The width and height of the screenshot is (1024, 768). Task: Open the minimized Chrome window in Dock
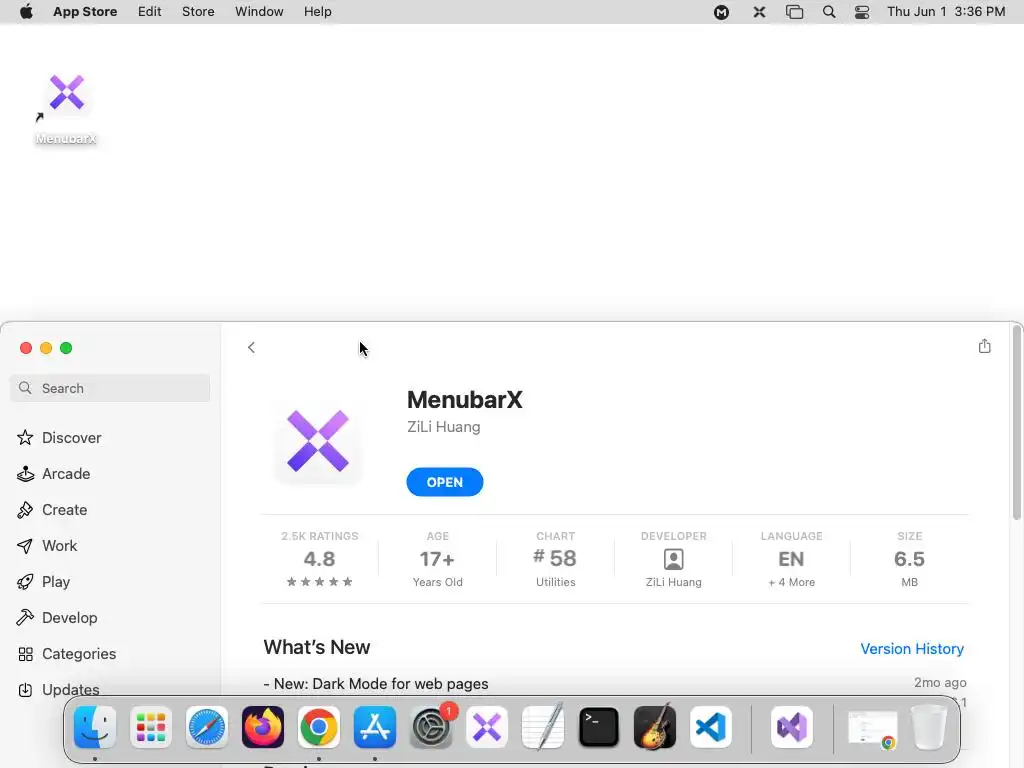click(x=872, y=728)
